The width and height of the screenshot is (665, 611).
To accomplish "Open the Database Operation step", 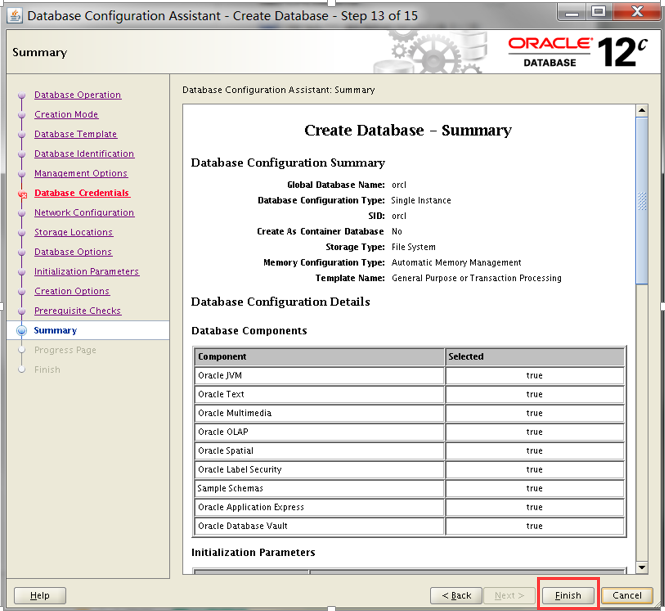I will point(78,95).
